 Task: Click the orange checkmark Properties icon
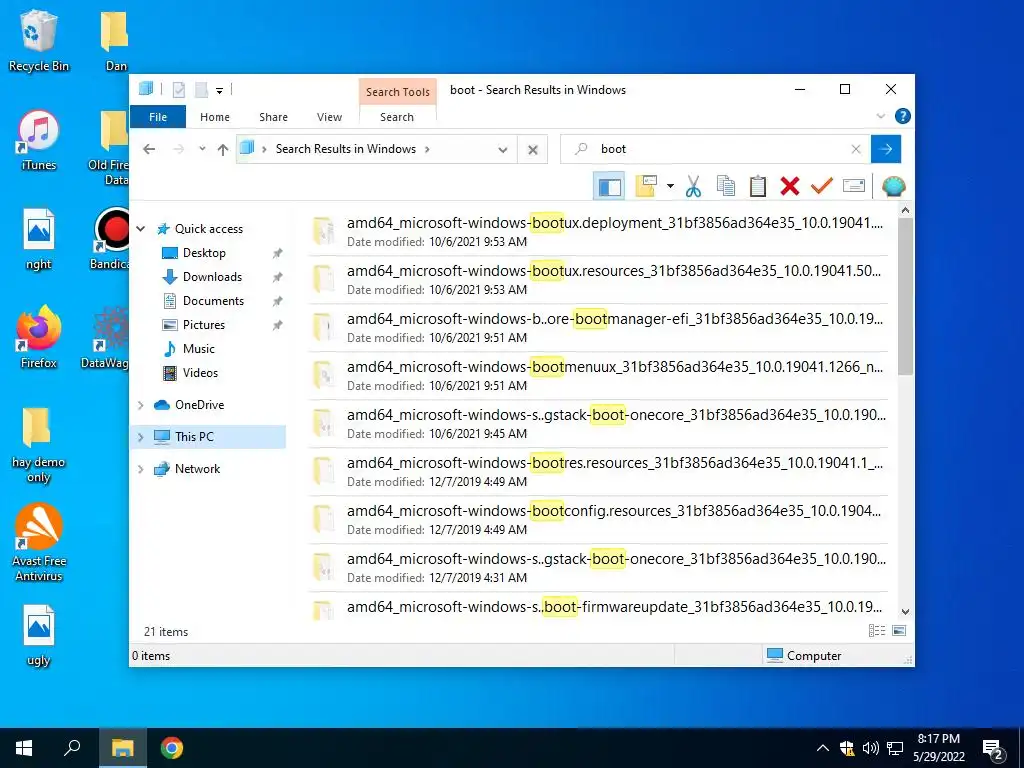click(822, 187)
